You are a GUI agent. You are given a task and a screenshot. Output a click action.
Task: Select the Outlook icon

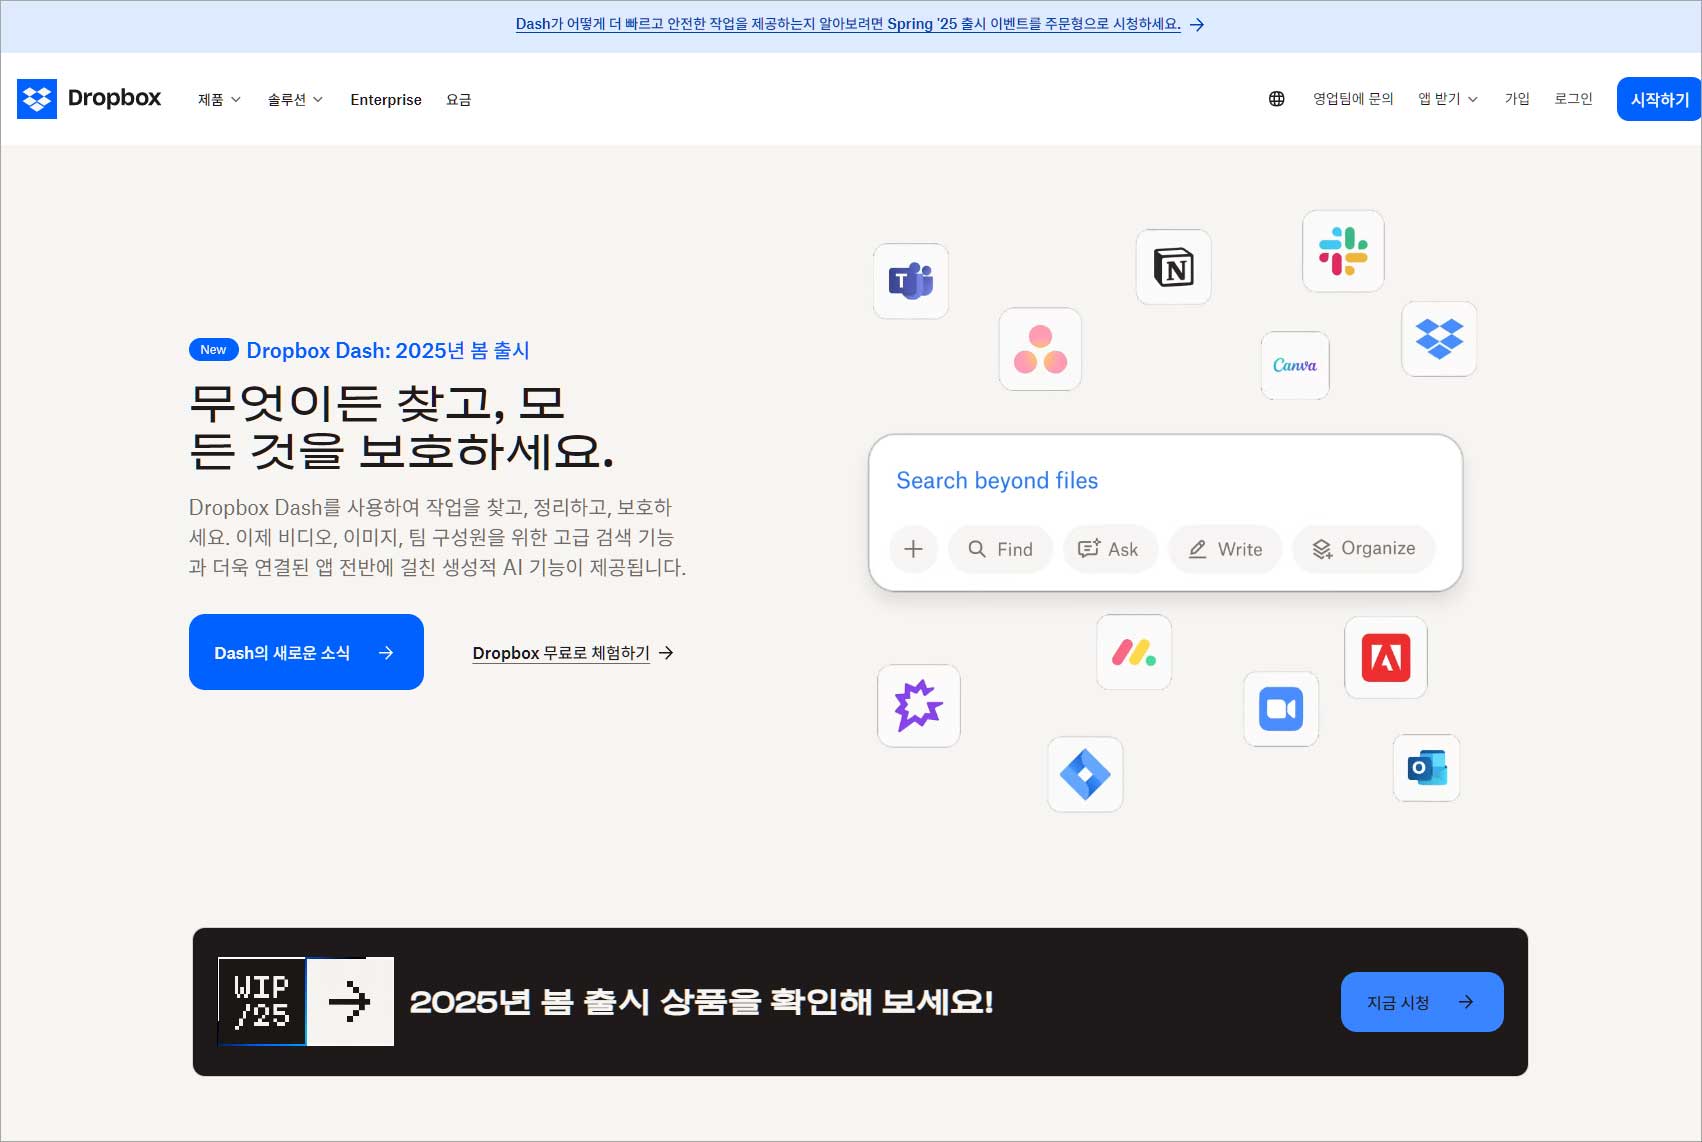coord(1427,768)
